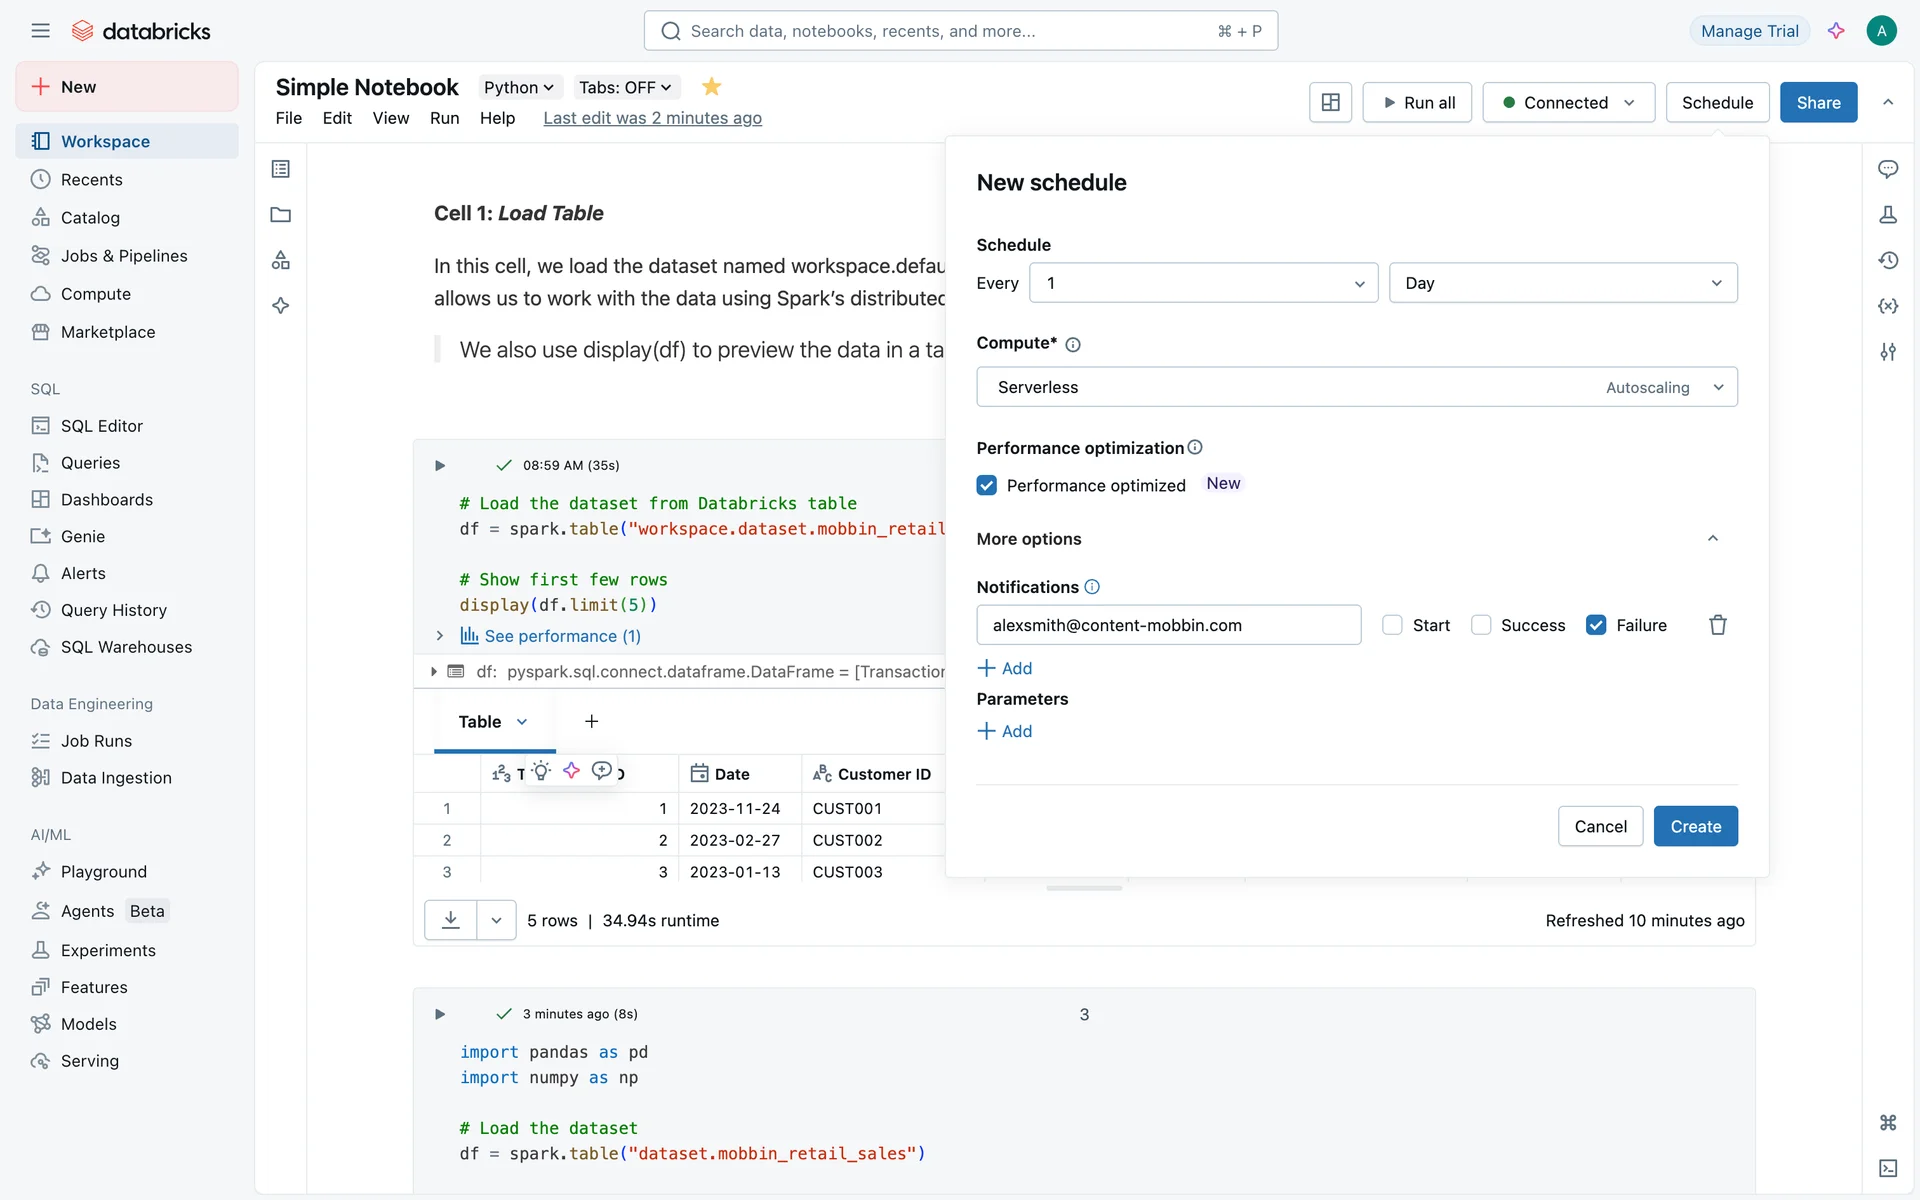
Task: Check the Success notification checkbox
Action: point(1481,625)
